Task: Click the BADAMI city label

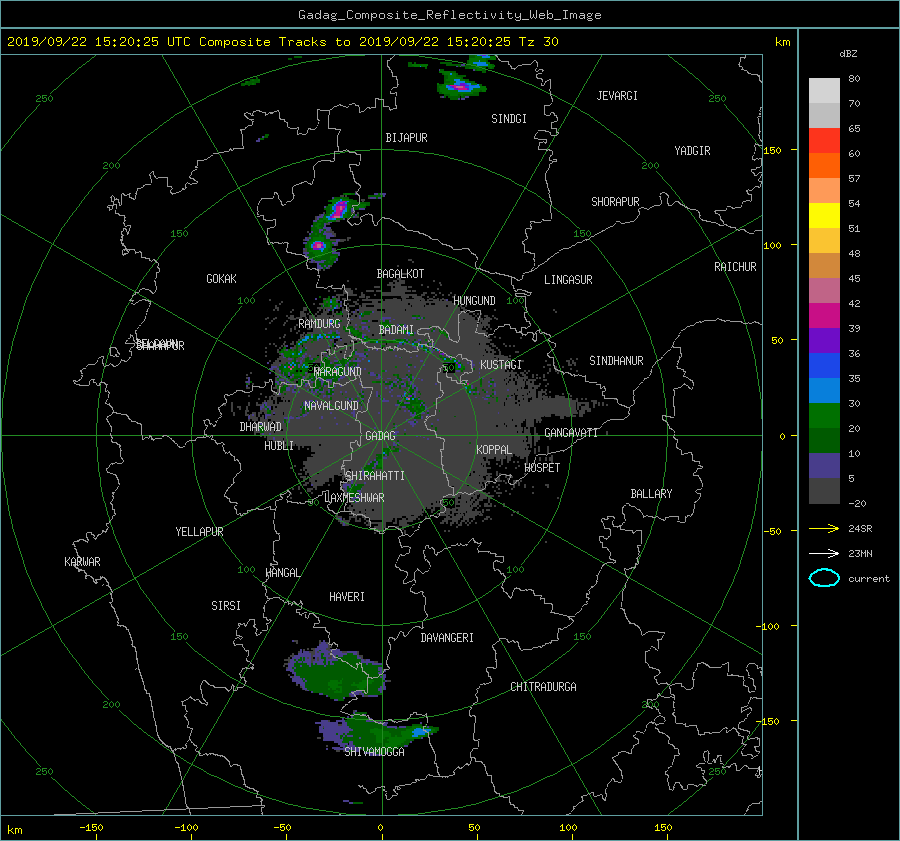Action: 396,330
